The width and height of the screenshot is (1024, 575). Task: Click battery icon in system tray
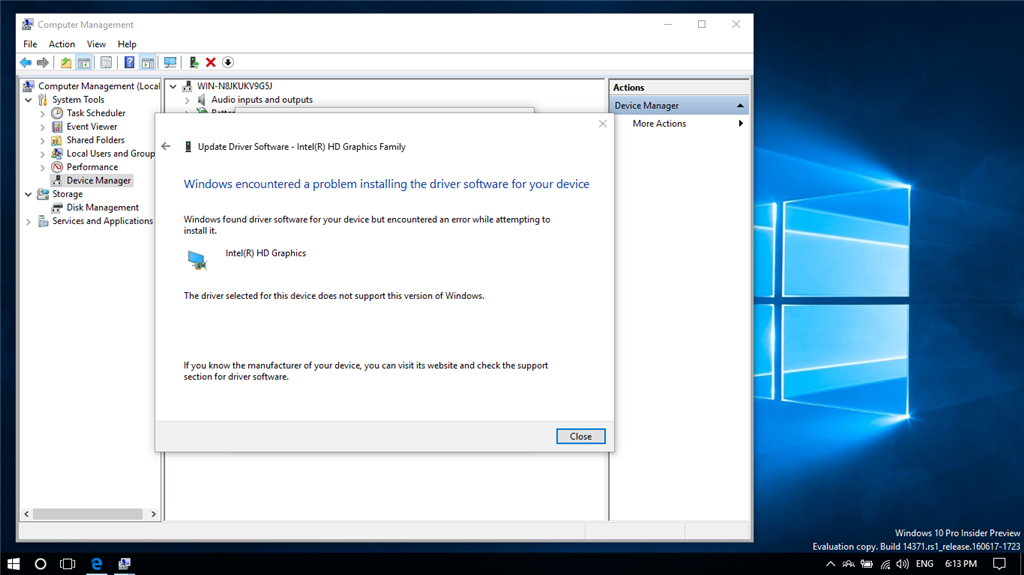[867, 564]
